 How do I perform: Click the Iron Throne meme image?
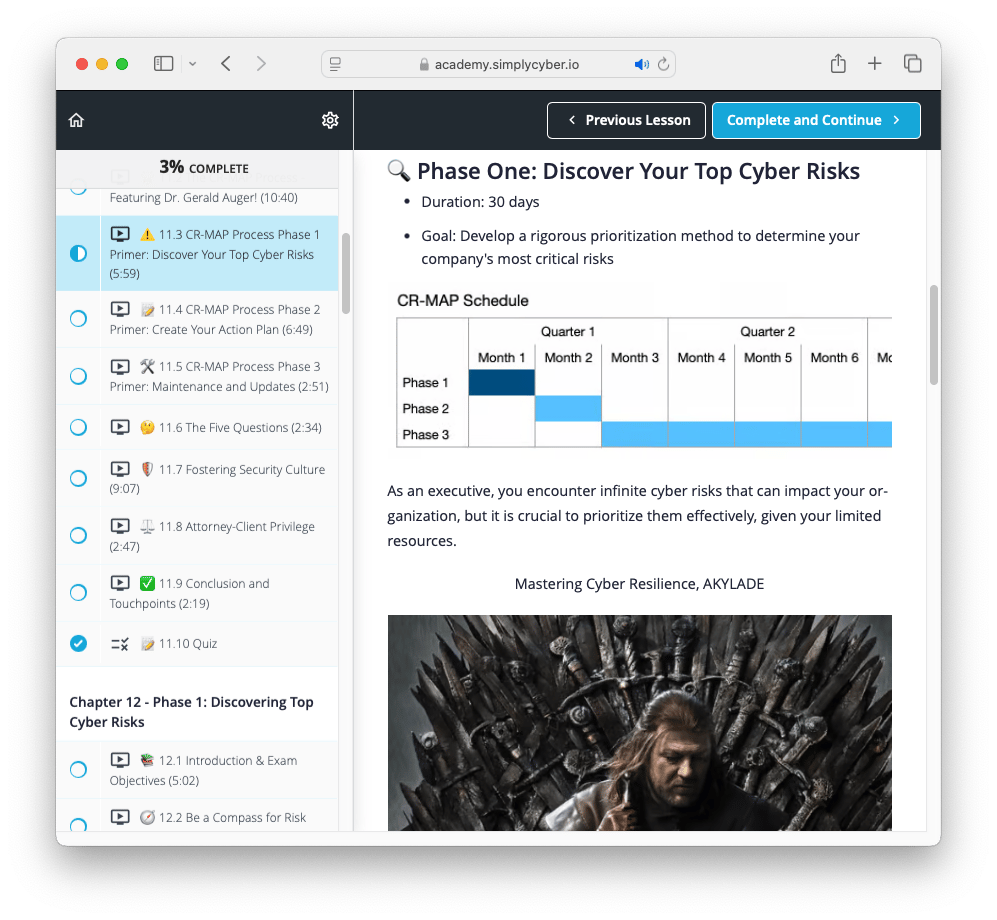(x=640, y=723)
